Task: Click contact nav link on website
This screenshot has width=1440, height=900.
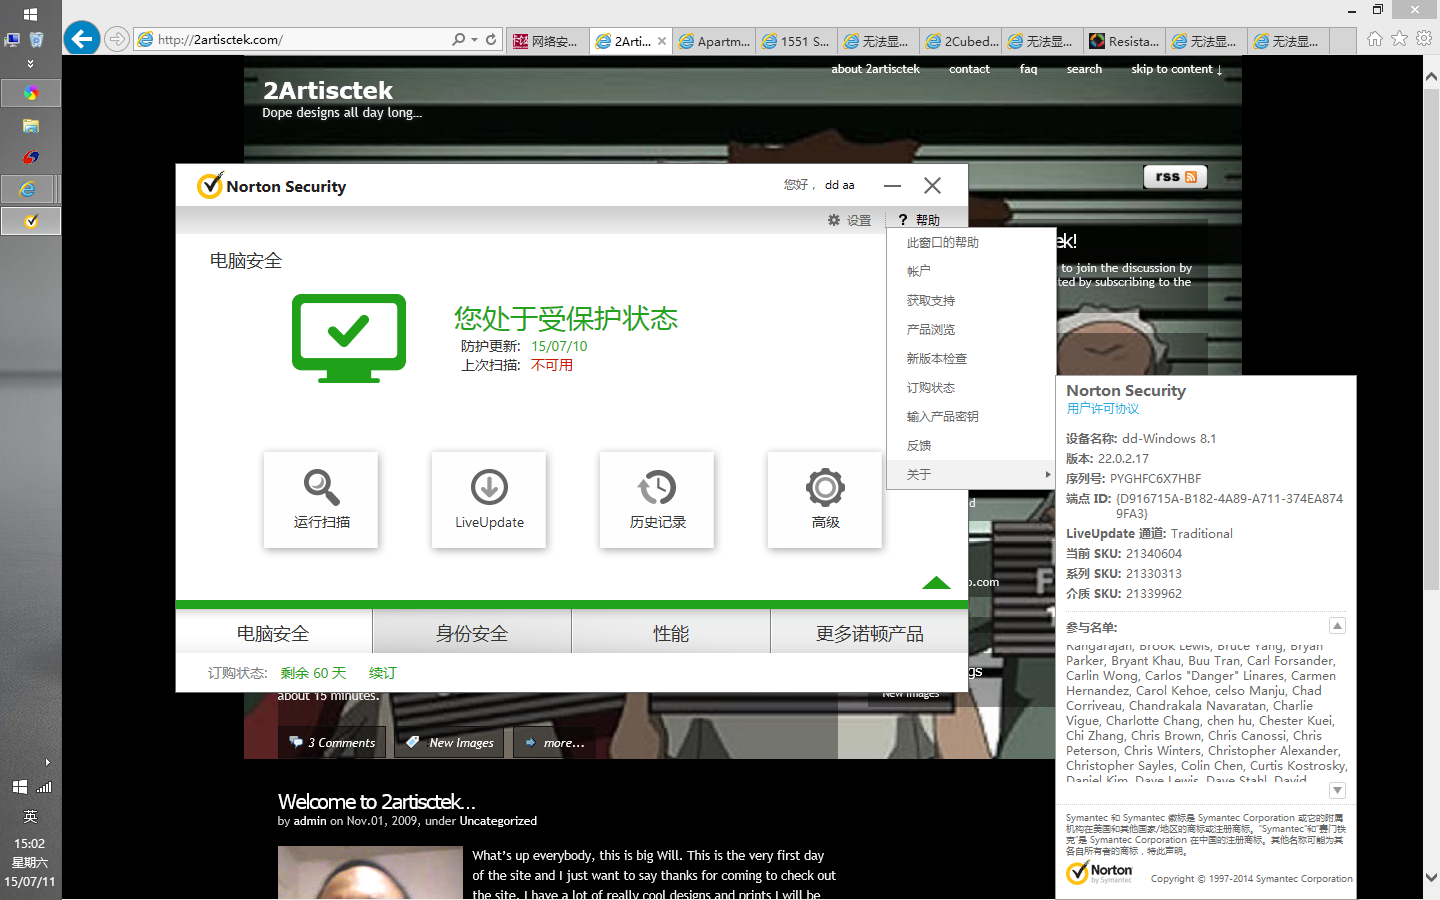Action: tap(969, 69)
